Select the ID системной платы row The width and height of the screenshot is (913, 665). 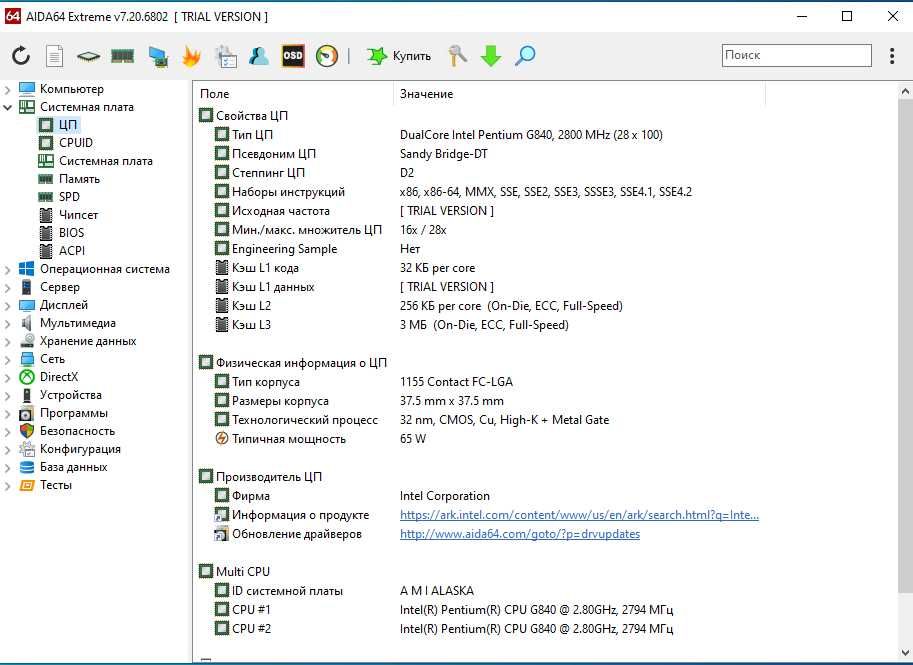point(344,590)
